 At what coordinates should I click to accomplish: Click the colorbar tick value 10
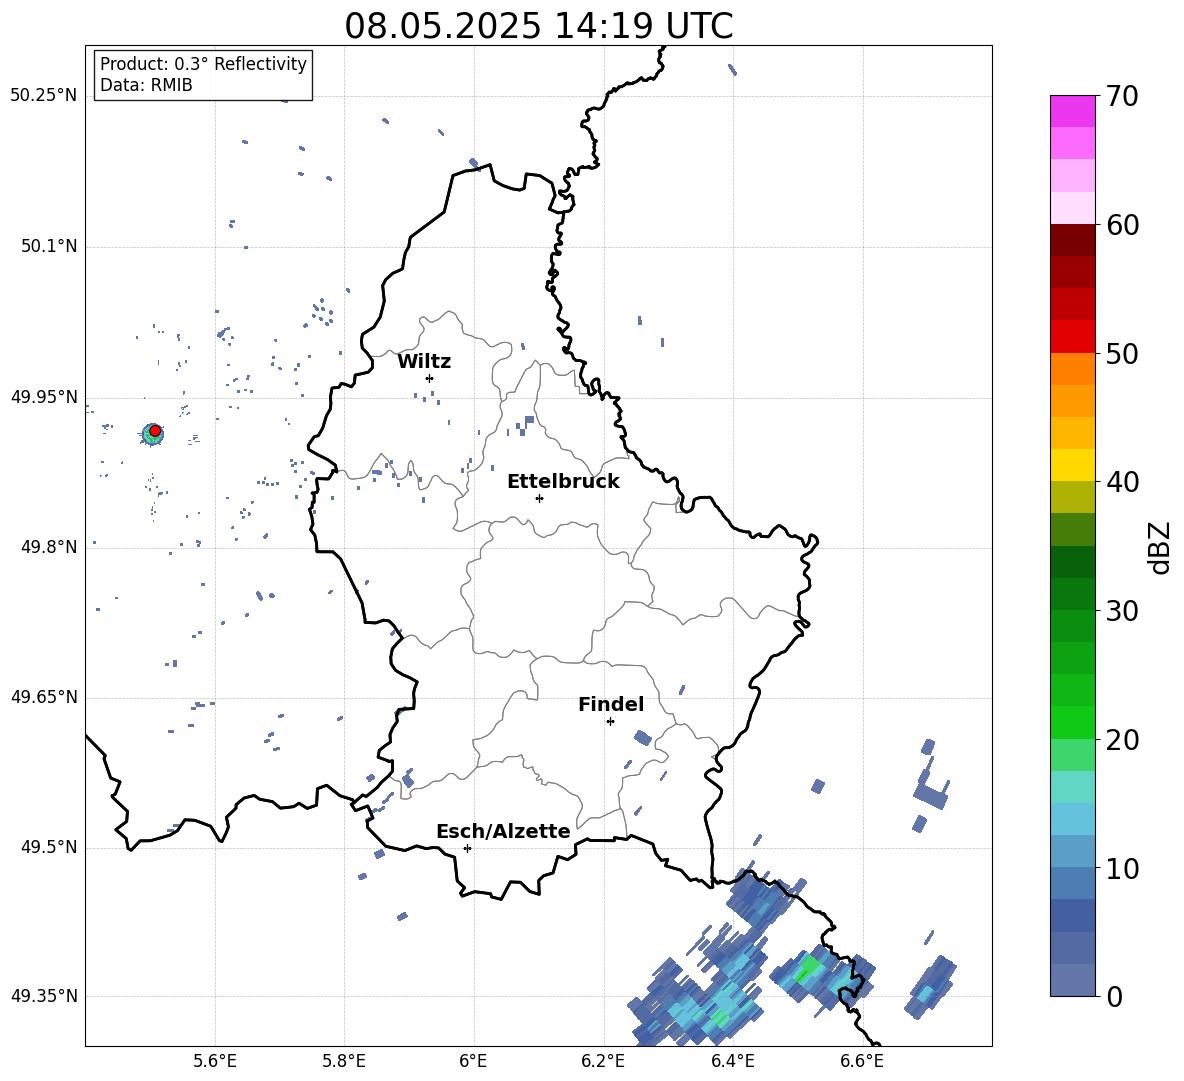[x=1122, y=868]
